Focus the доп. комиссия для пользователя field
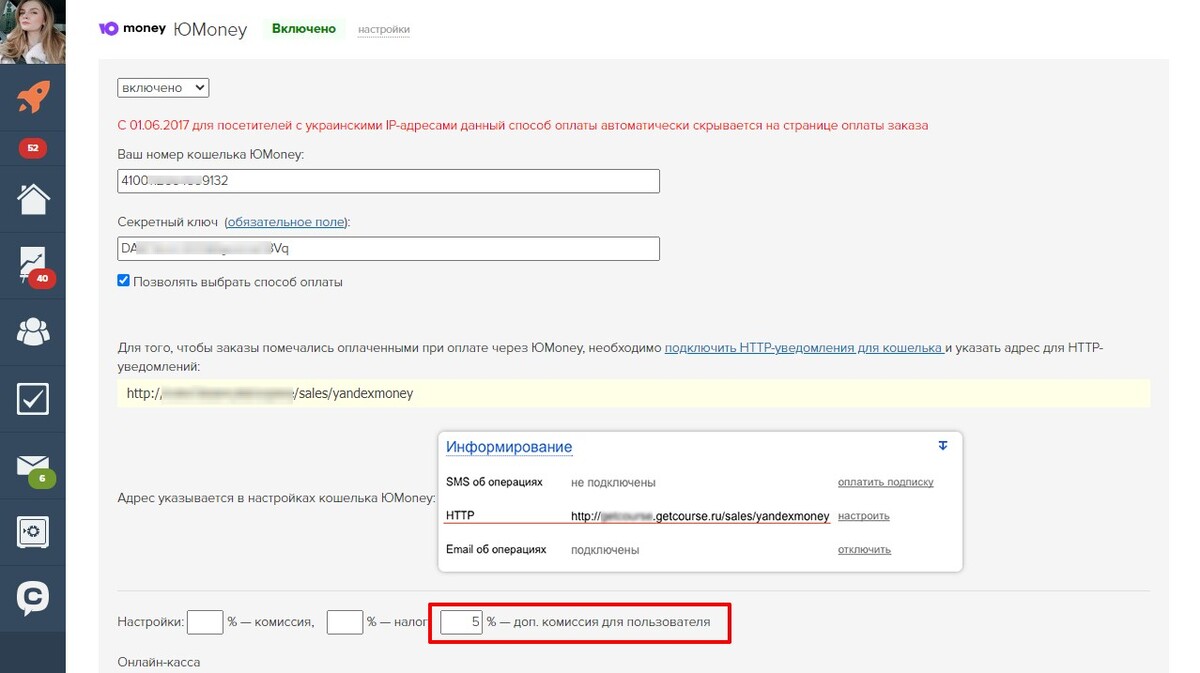Screen dimensions: 1200x673 [463, 622]
